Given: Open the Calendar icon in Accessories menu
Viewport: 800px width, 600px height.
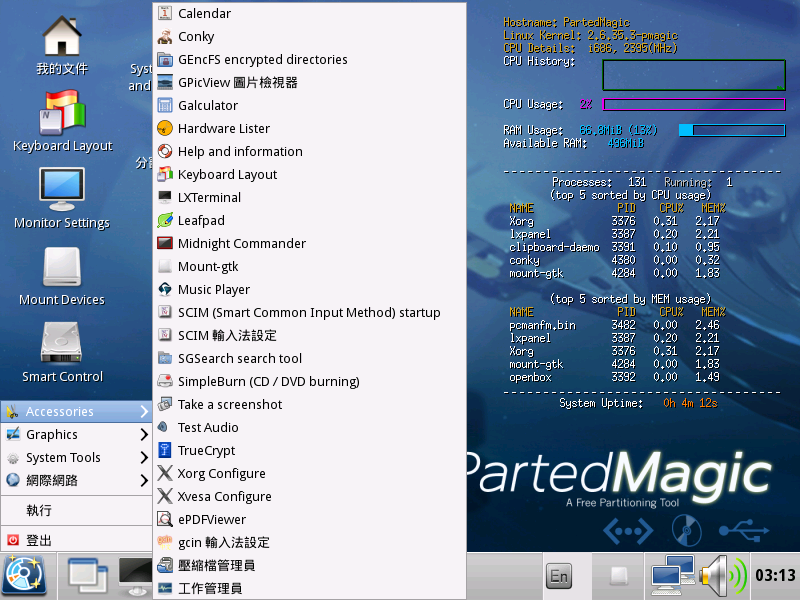Looking at the screenshot, I should point(165,13).
